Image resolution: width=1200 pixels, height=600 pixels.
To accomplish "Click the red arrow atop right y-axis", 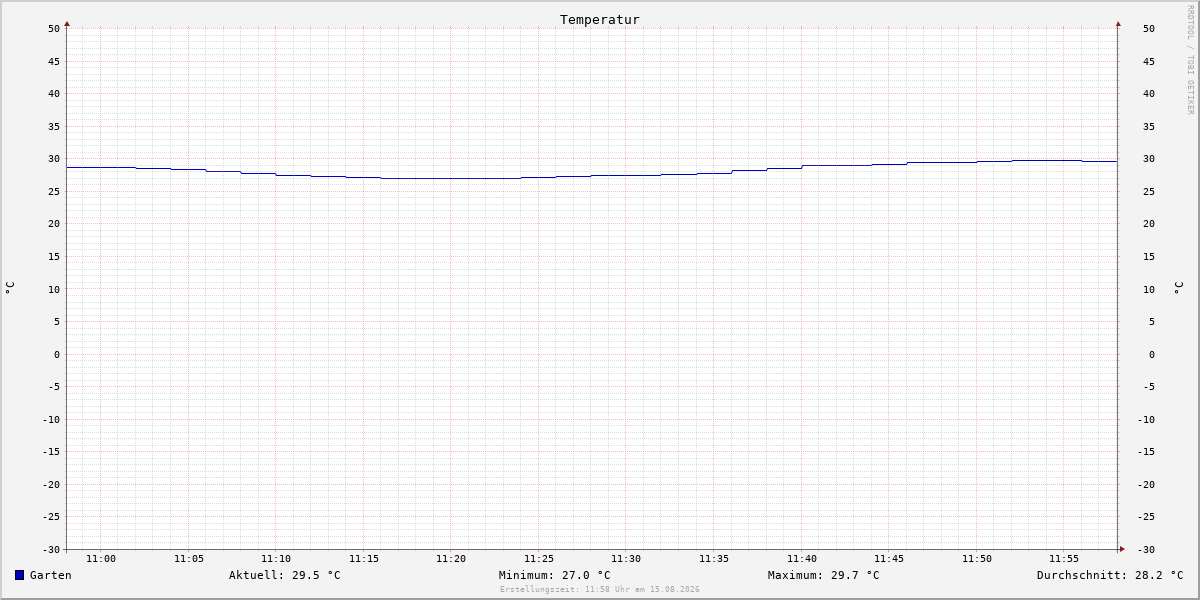I will [1118, 23].
